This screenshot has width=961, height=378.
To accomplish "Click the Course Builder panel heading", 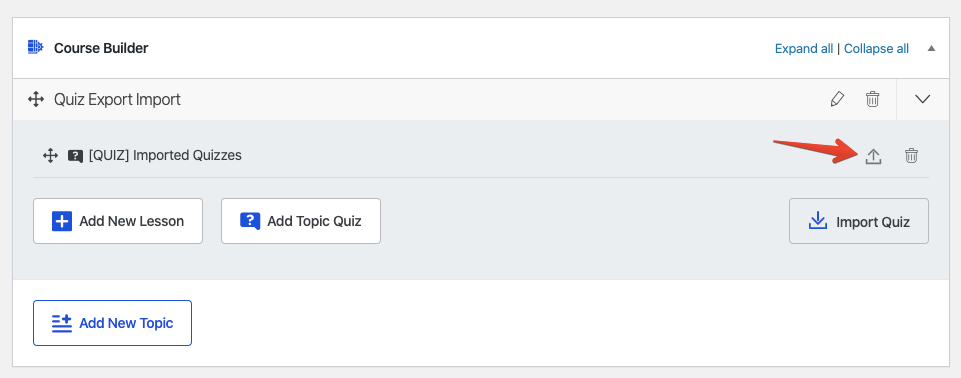I will tap(101, 48).
